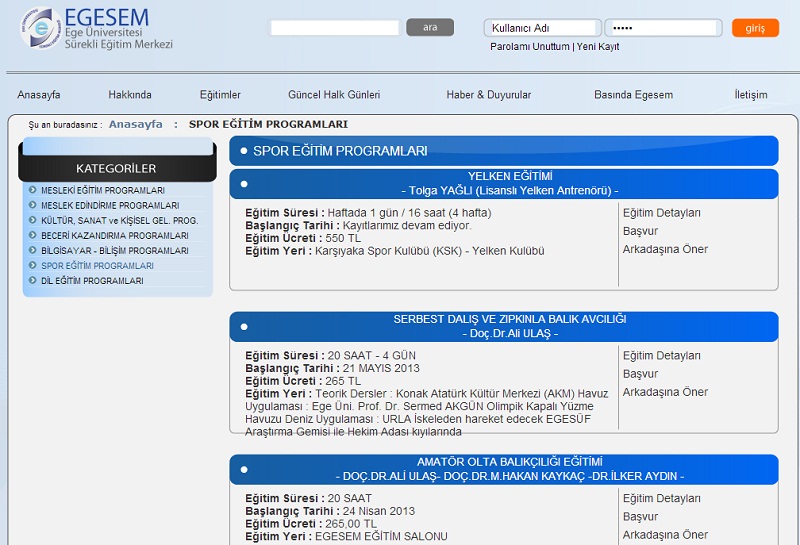
Task: Select DİL EĞİTİM PROGRAMLARI category
Action: 92,281
